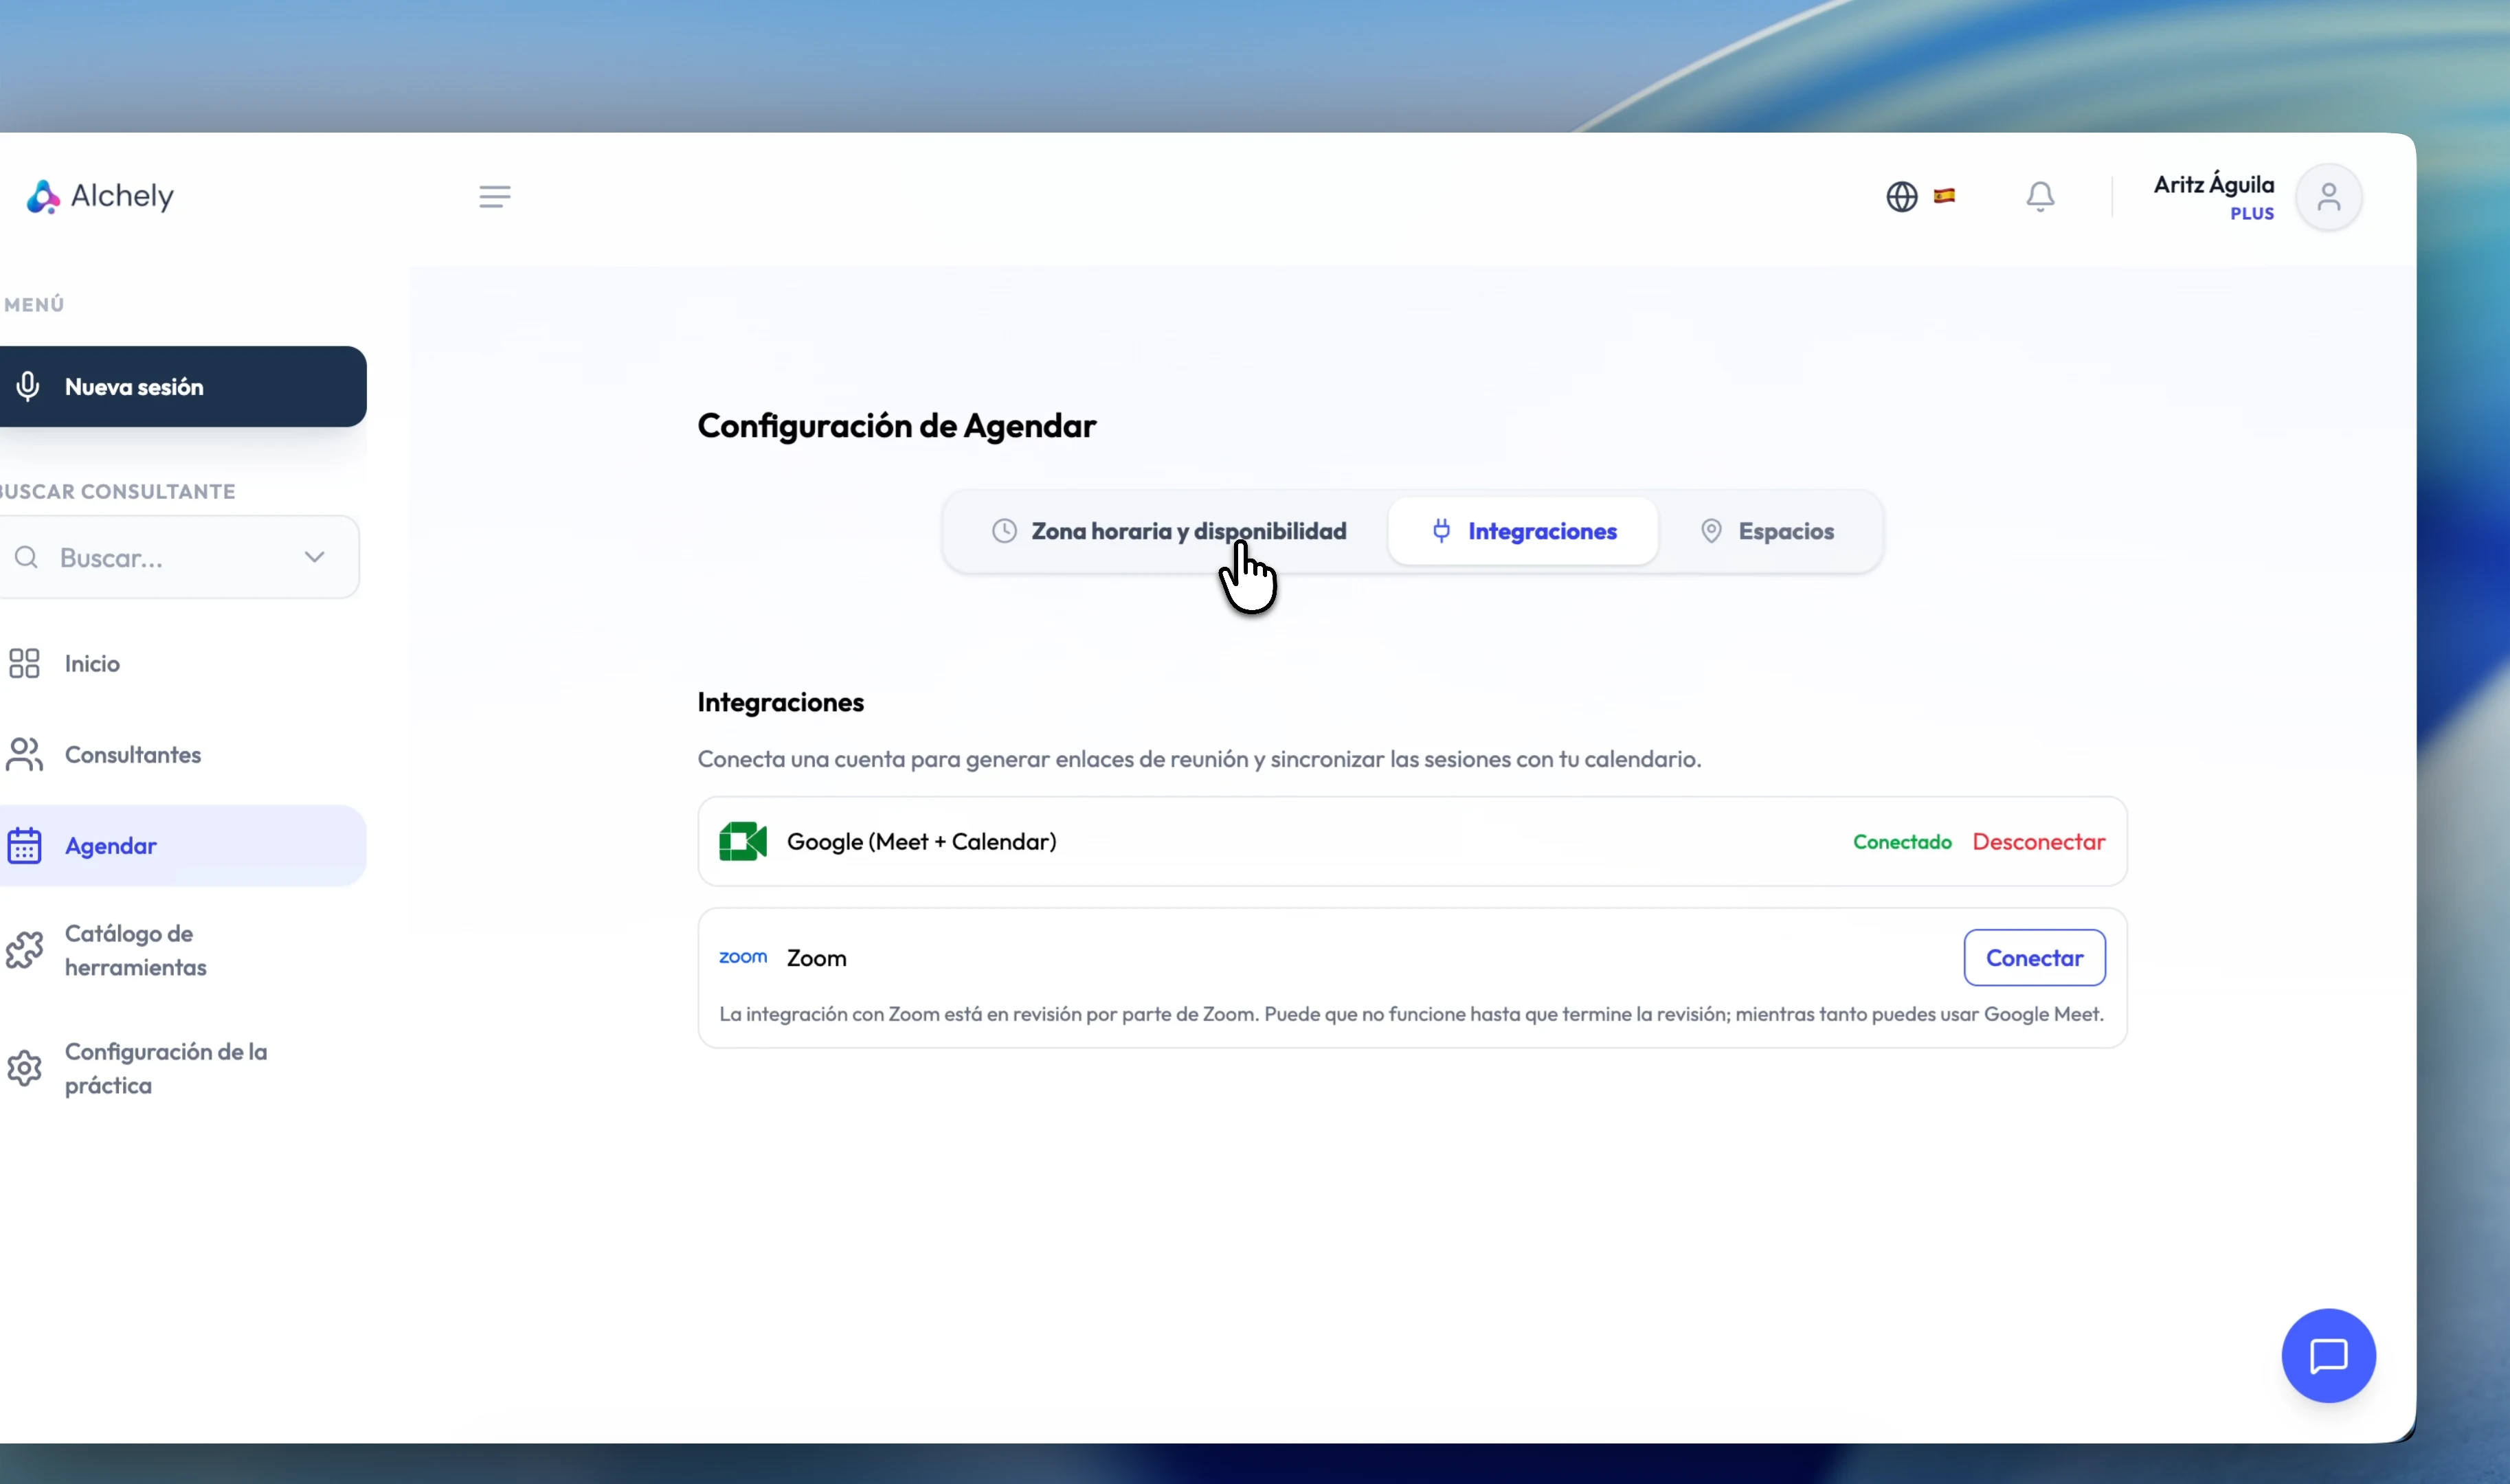Click the microphone icon in Nueva sesión
The image size is (2510, 1484).
28,386
